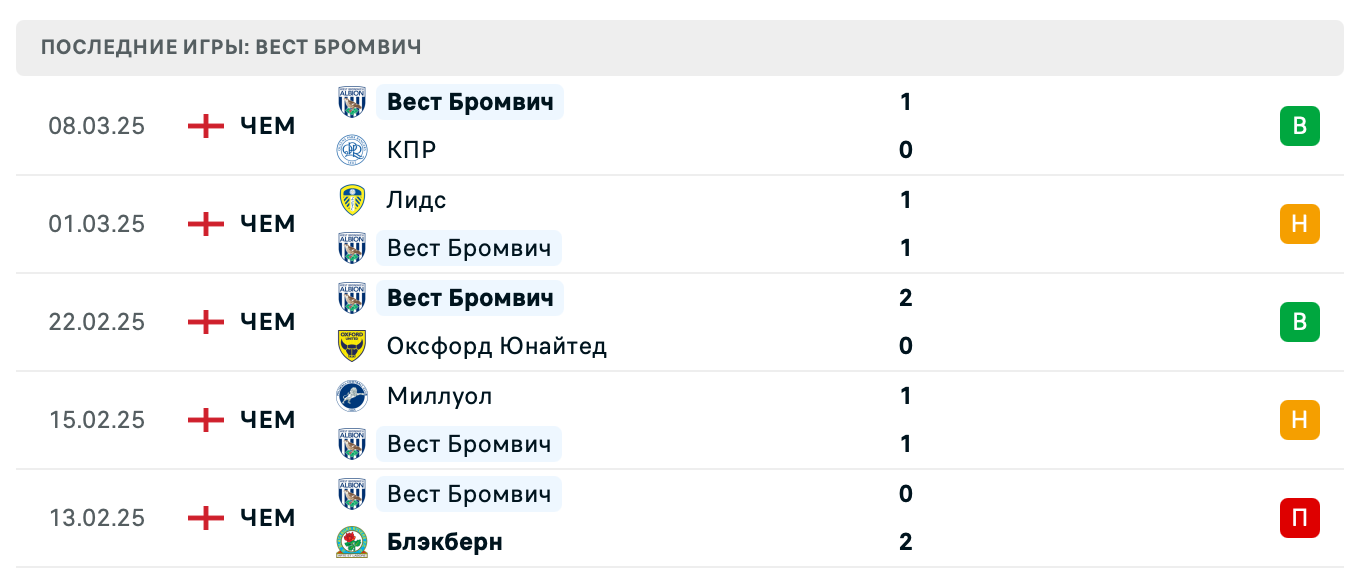Screen dimensions: 1360x582
Task: Click the England flag beside date 08.03.25
Action: pyautogui.click(x=204, y=126)
